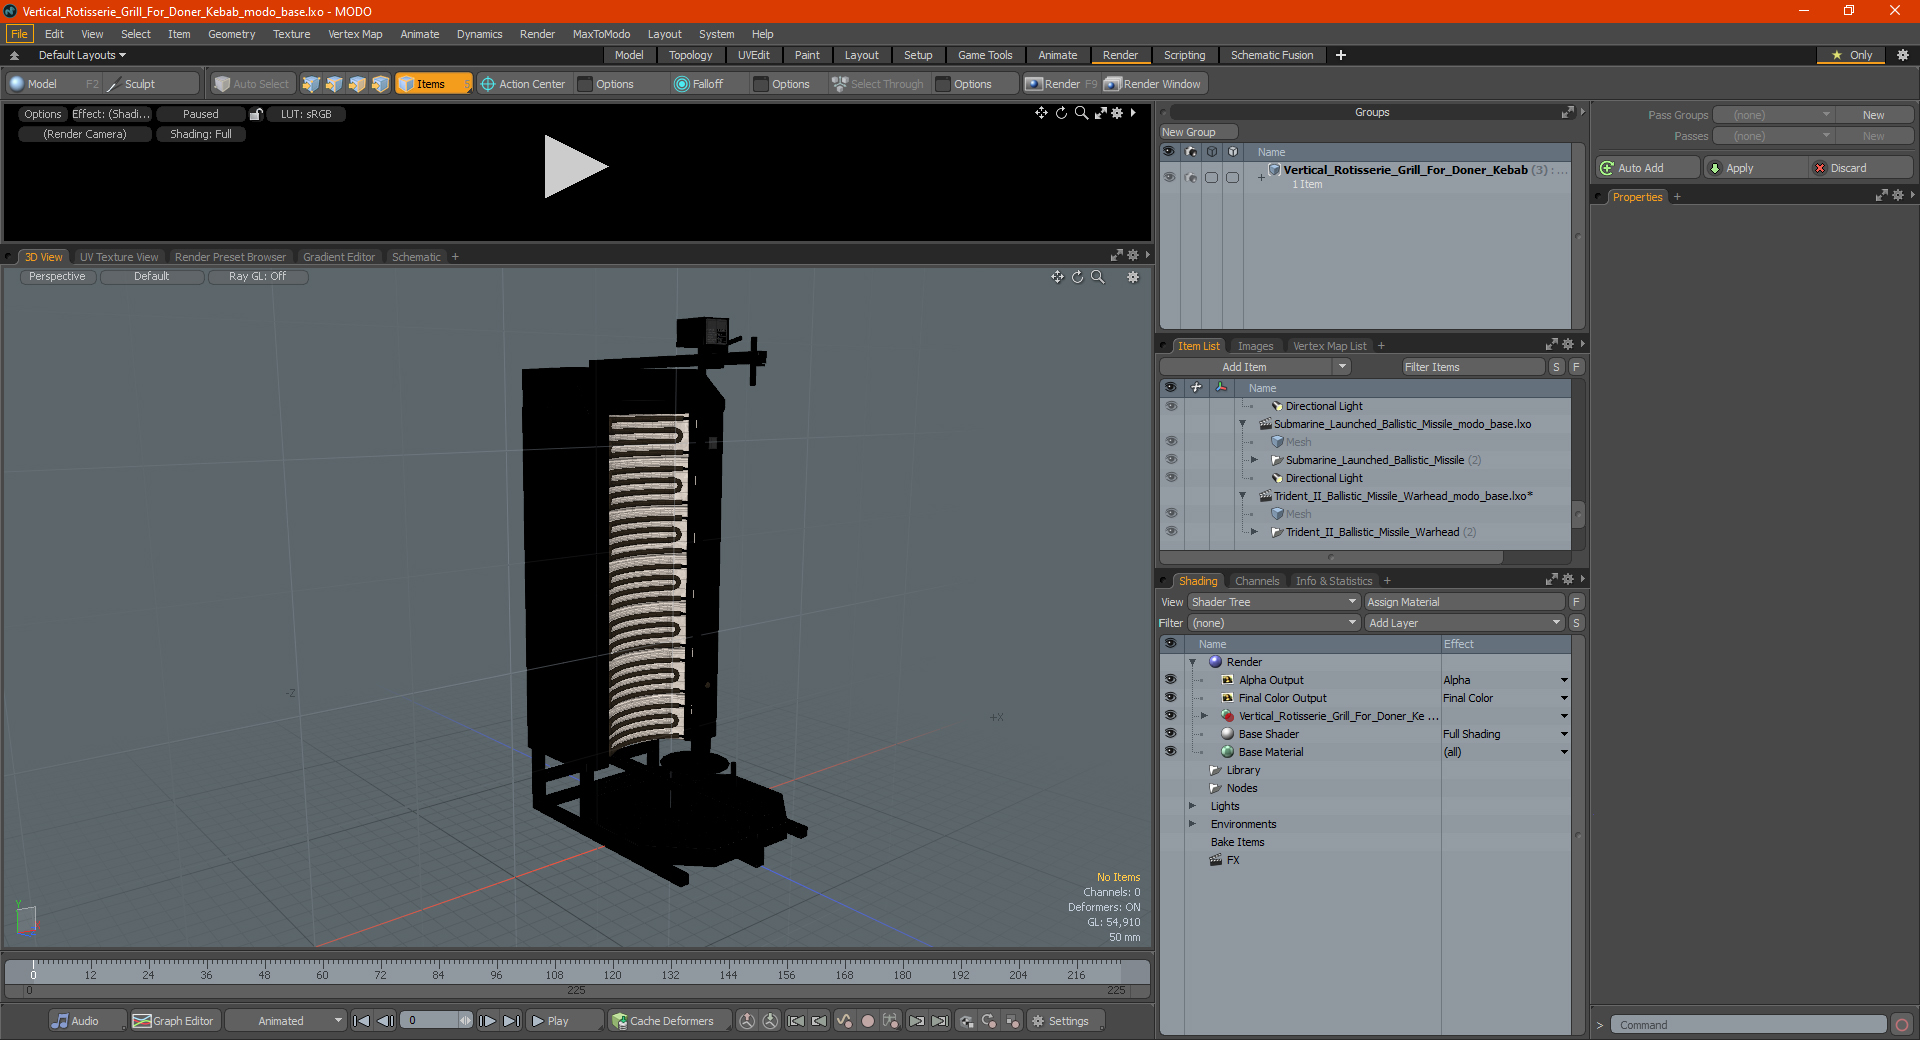Open the Texture menu

click(x=291, y=34)
